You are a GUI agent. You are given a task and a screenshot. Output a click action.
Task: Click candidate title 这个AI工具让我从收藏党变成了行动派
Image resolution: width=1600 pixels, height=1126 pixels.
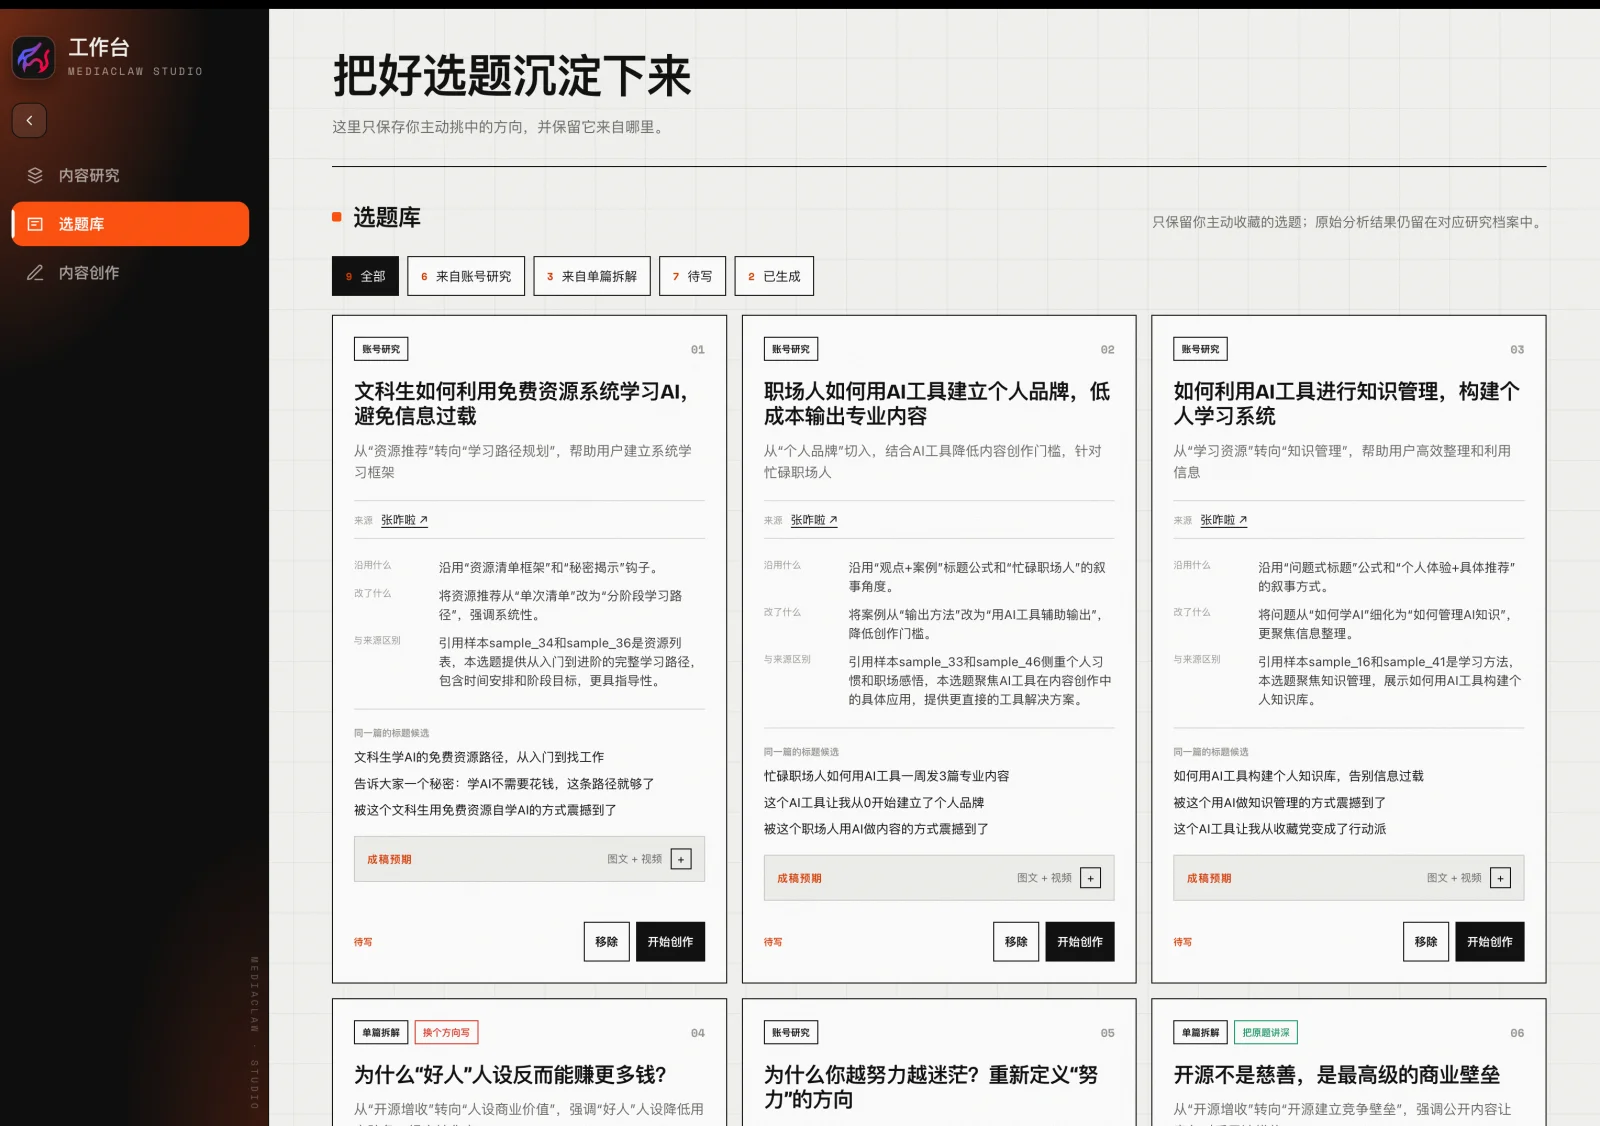coord(1280,829)
